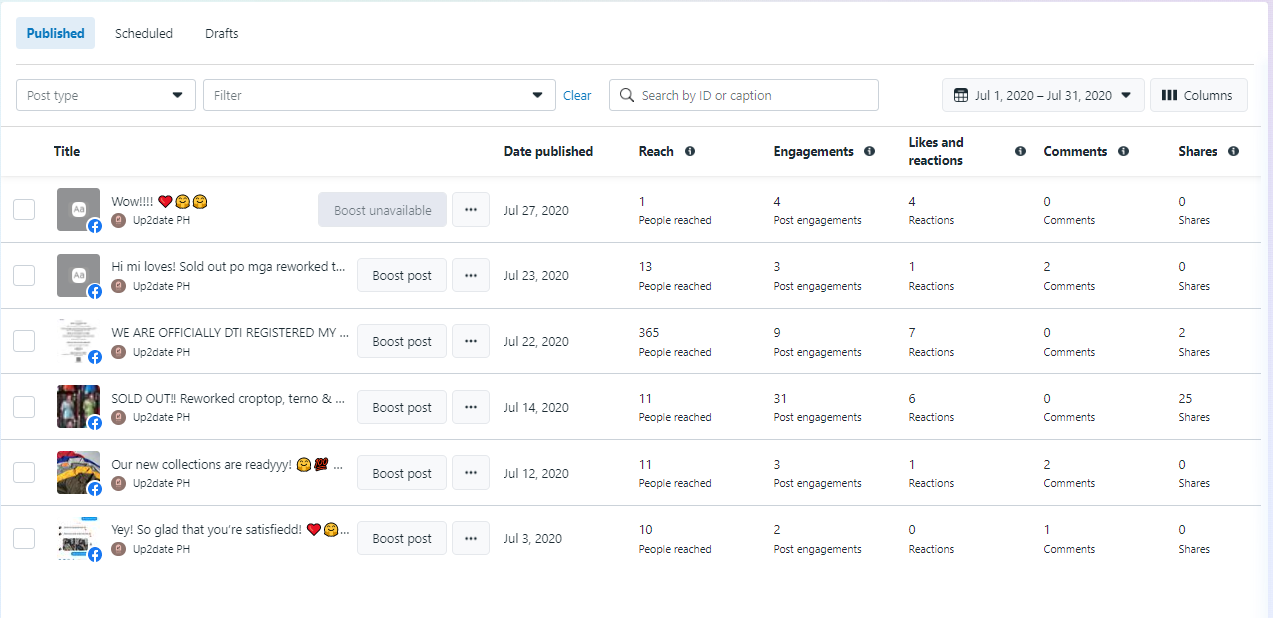Click the Likes and reactions info icon

tap(1020, 152)
